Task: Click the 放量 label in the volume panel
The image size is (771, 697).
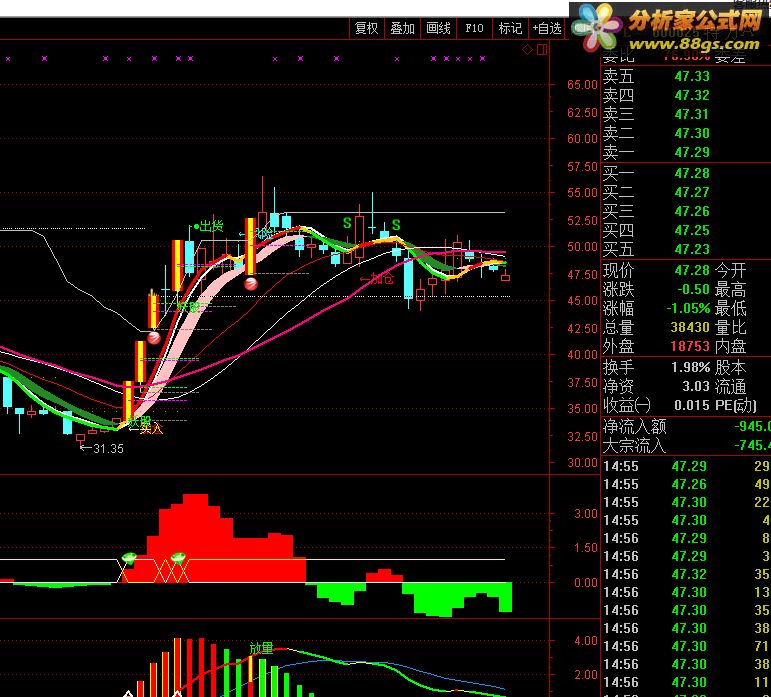Action: [x=261, y=648]
